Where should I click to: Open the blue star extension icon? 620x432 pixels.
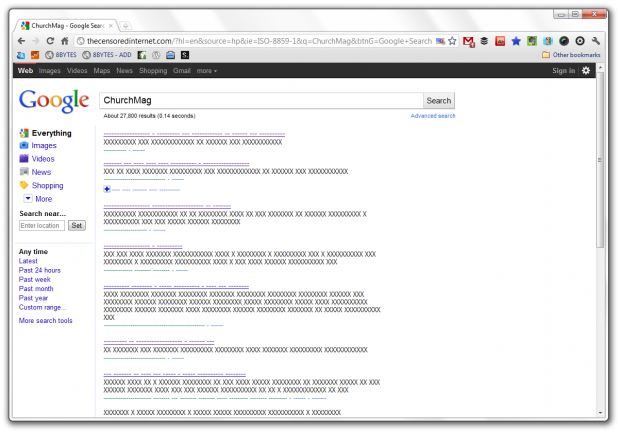coord(516,41)
